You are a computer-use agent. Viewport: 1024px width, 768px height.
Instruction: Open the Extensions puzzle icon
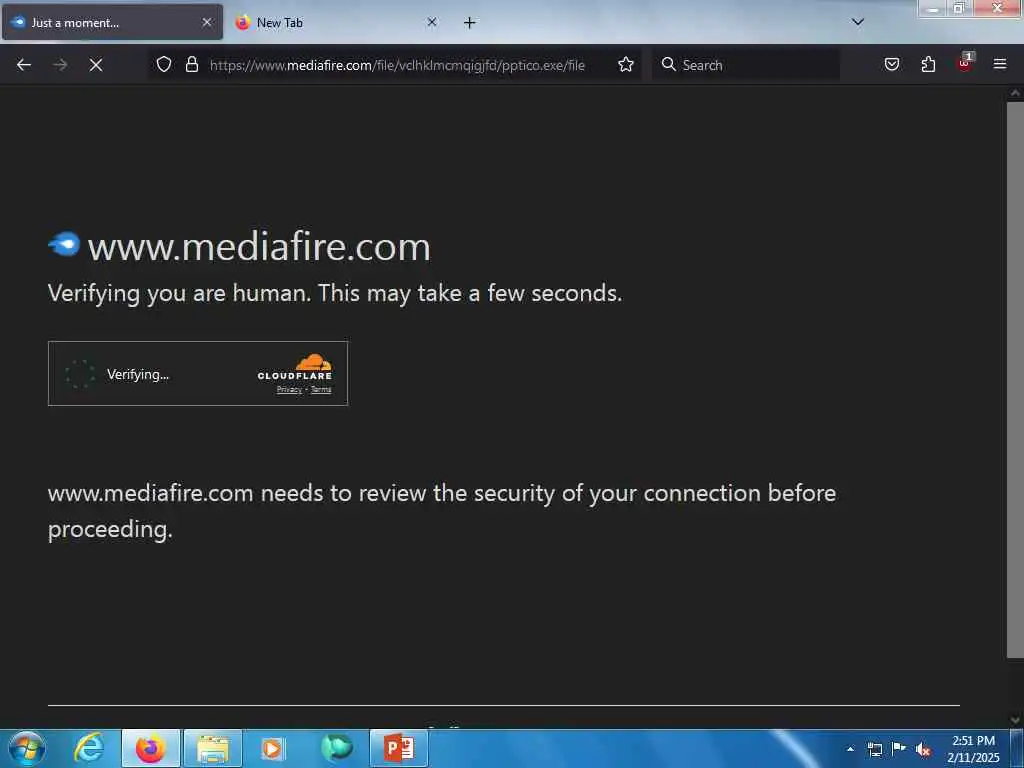pos(928,64)
